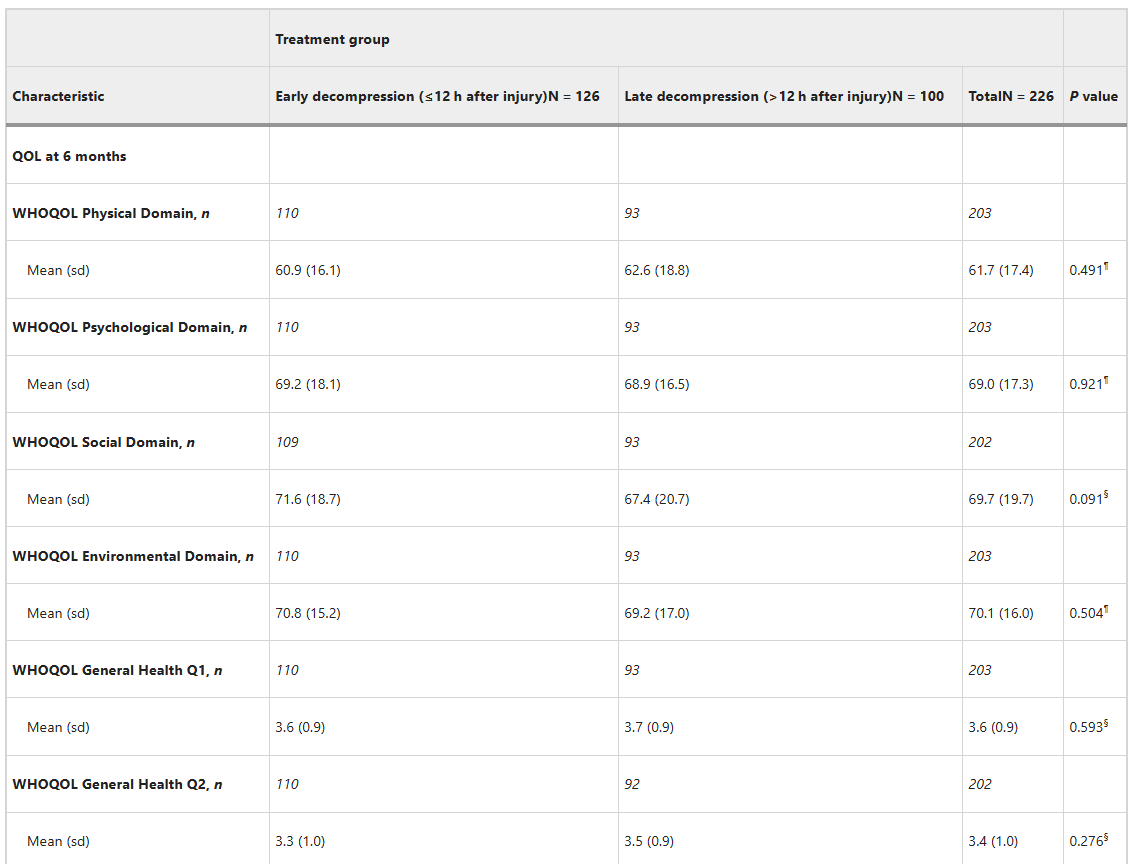Click the Social Domain count '109'
1132x864 pixels.
(x=287, y=442)
